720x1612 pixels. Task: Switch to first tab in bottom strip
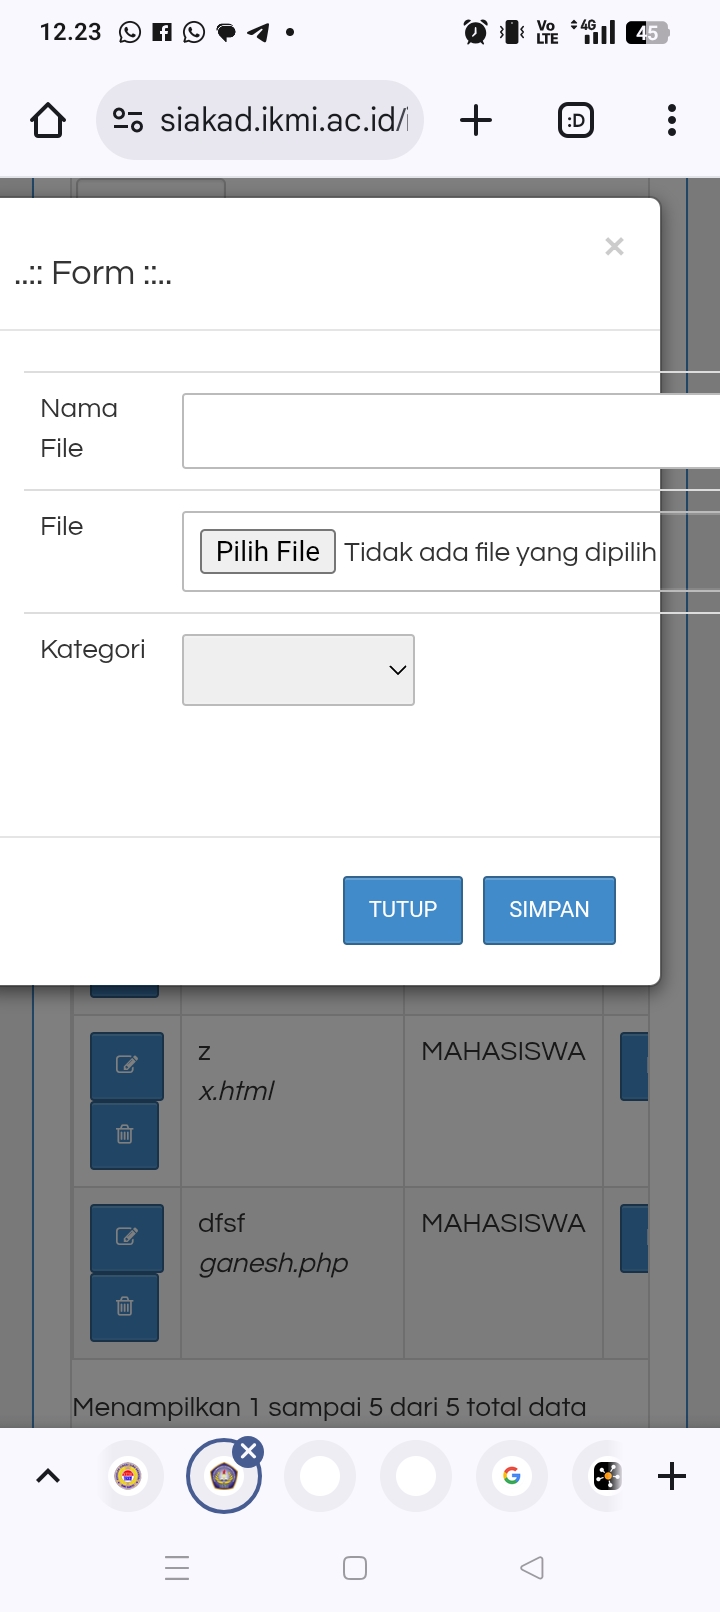tap(128, 1476)
